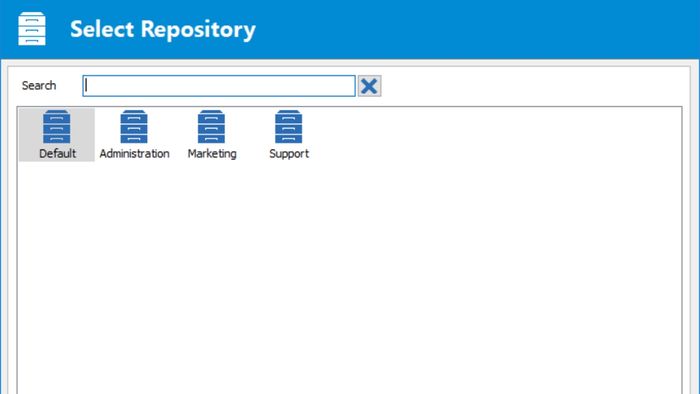Click the Administration label text
The width and height of the screenshot is (700, 394).
[x=134, y=153]
